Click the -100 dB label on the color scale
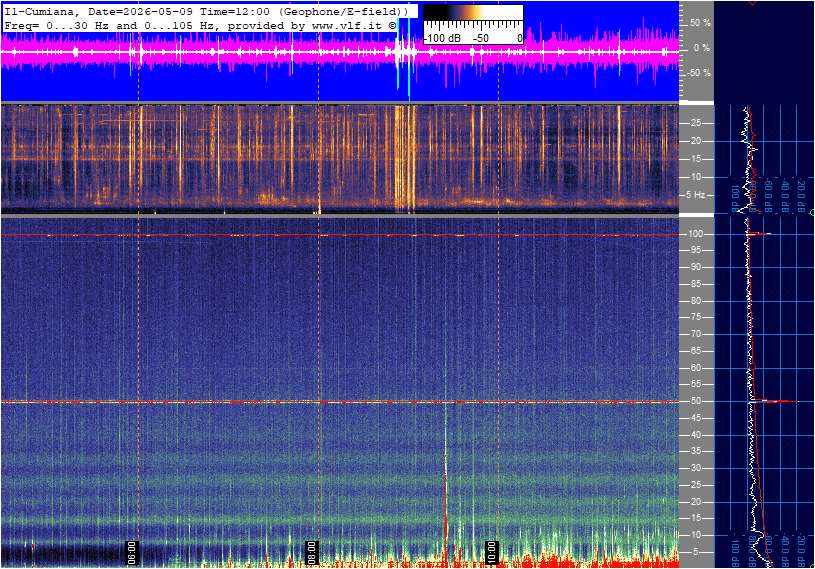 coord(442,38)
